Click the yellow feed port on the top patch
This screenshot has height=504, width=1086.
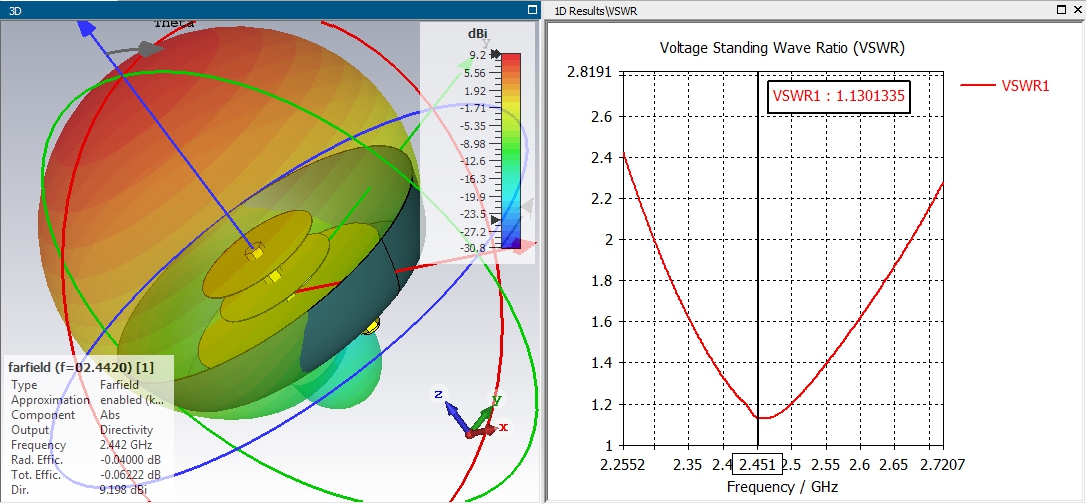click(x=256, y=252)
